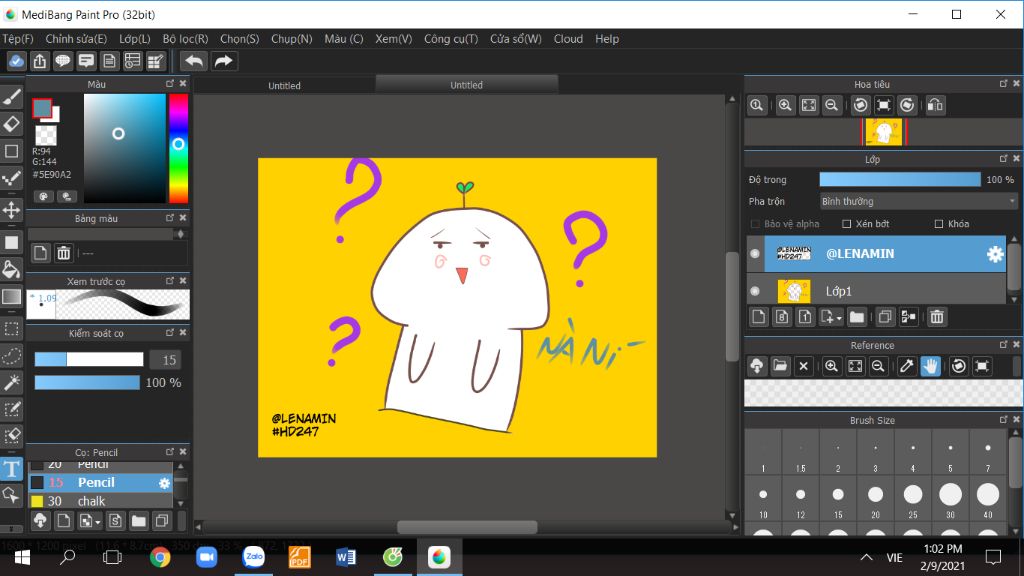Switch to the second Untitled canvas tab
The width and height of the screenshot is (1024, 576).
coord(466,85)
